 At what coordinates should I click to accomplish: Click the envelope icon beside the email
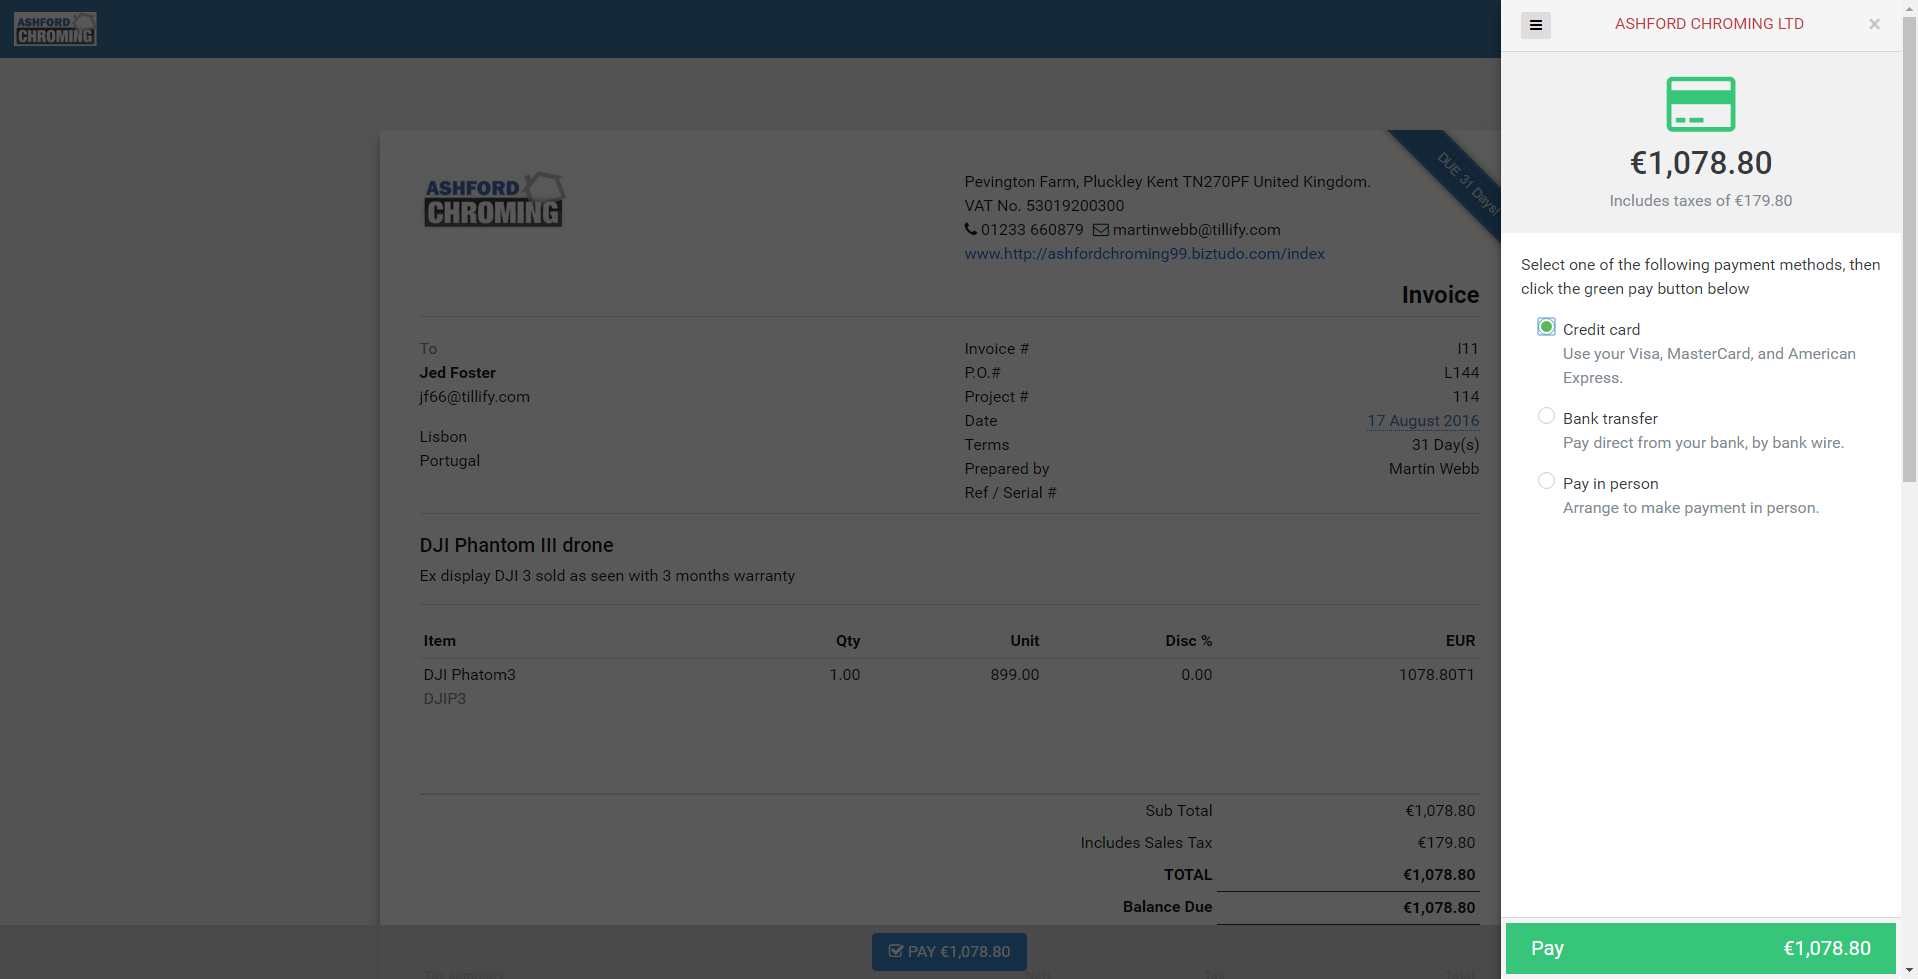point(1100,230)
